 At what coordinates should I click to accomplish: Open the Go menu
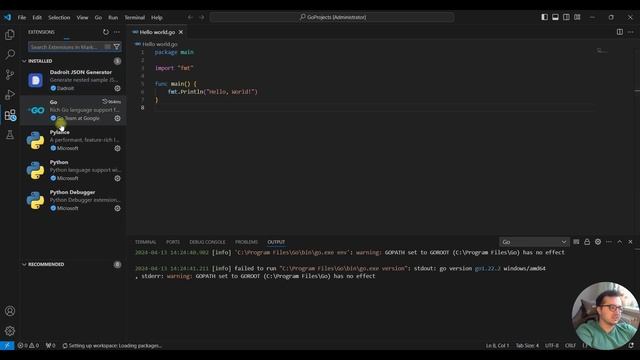point(98,18)
